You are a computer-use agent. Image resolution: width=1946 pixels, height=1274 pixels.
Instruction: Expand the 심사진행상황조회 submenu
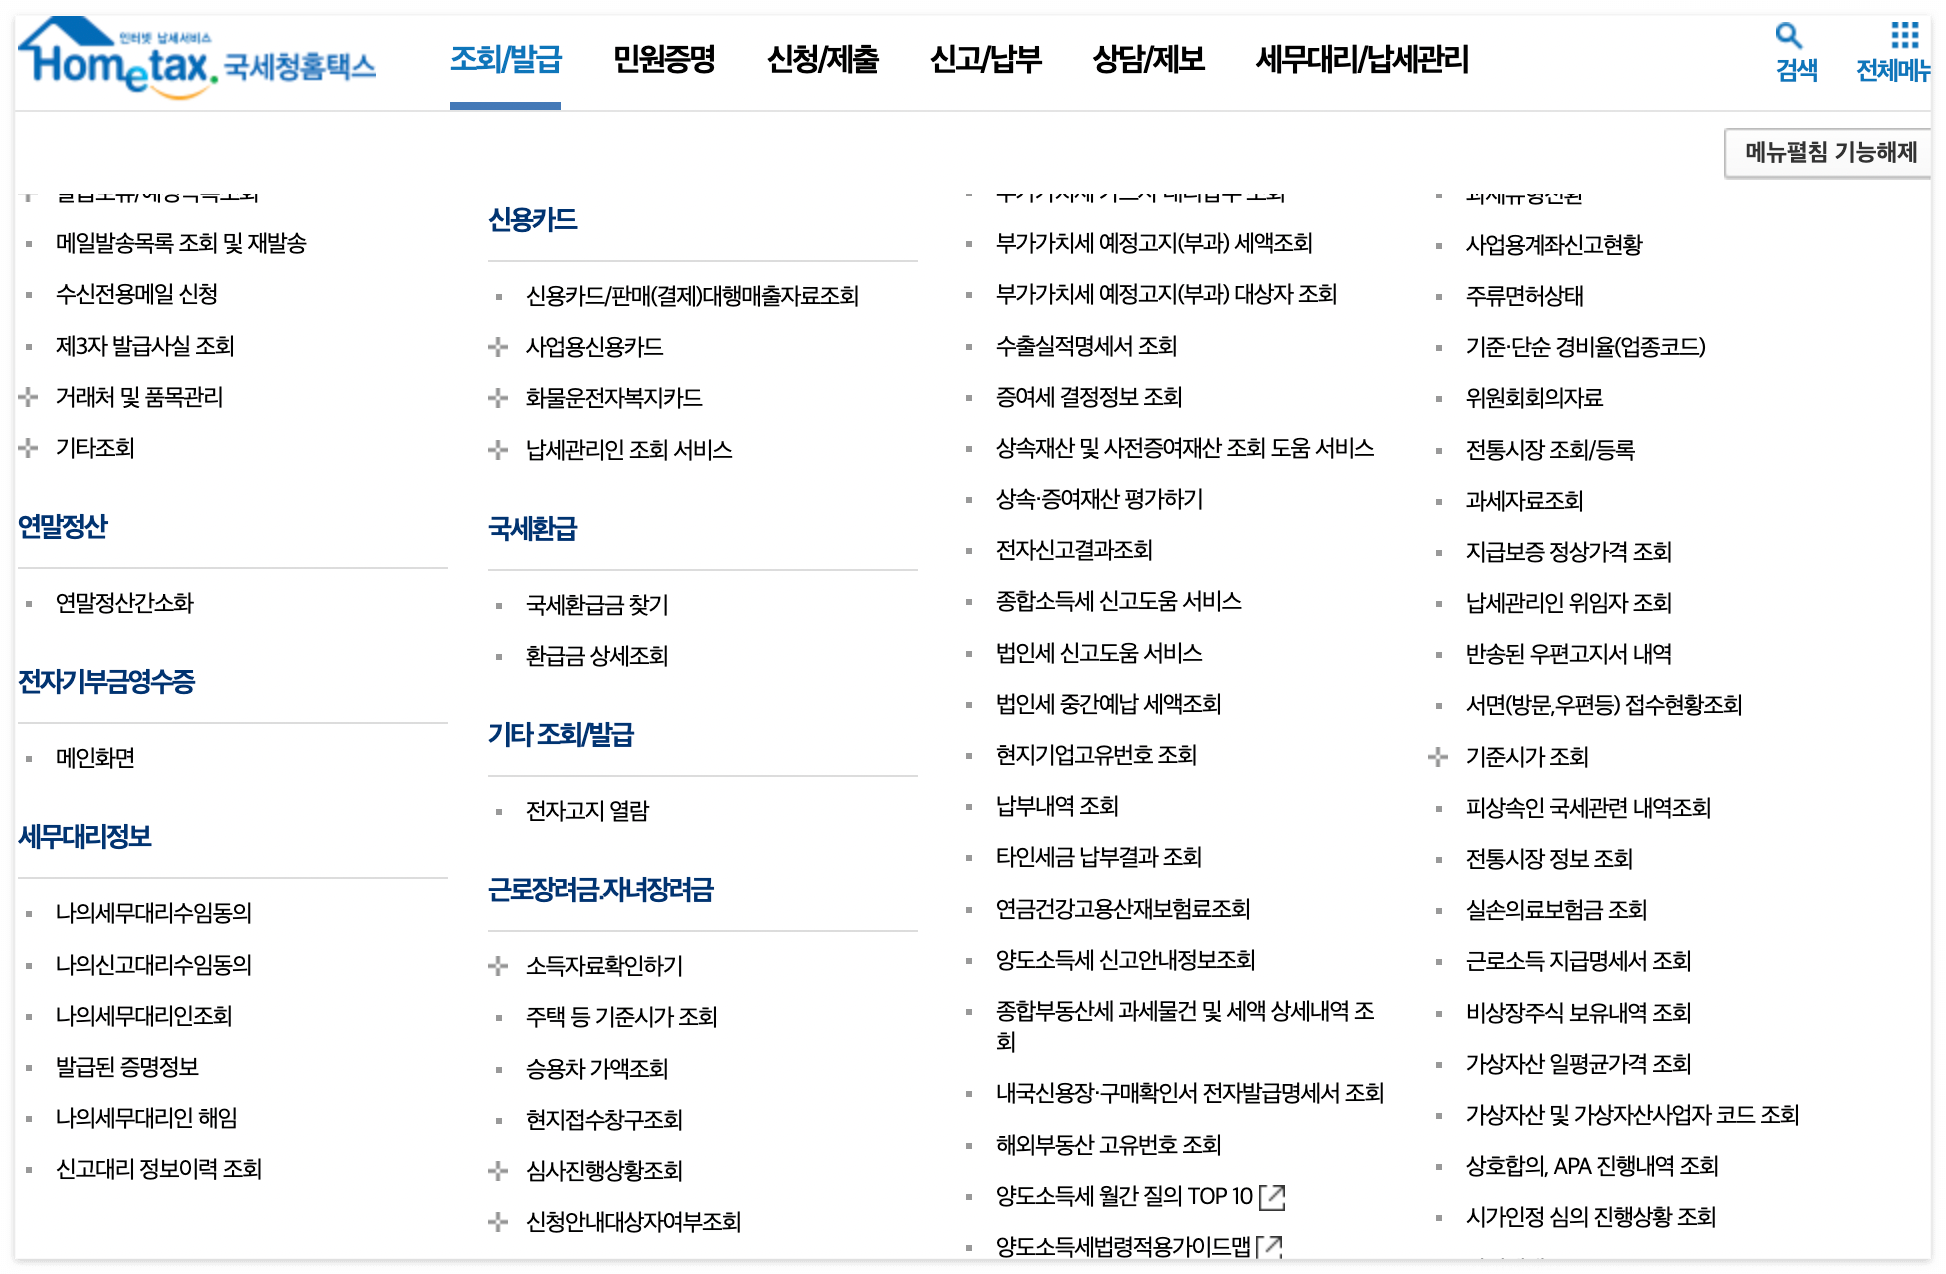[497, 1170]
